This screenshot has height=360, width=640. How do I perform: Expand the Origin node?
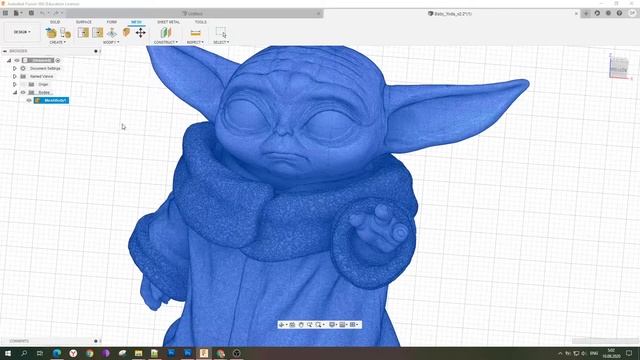[15, 84]
